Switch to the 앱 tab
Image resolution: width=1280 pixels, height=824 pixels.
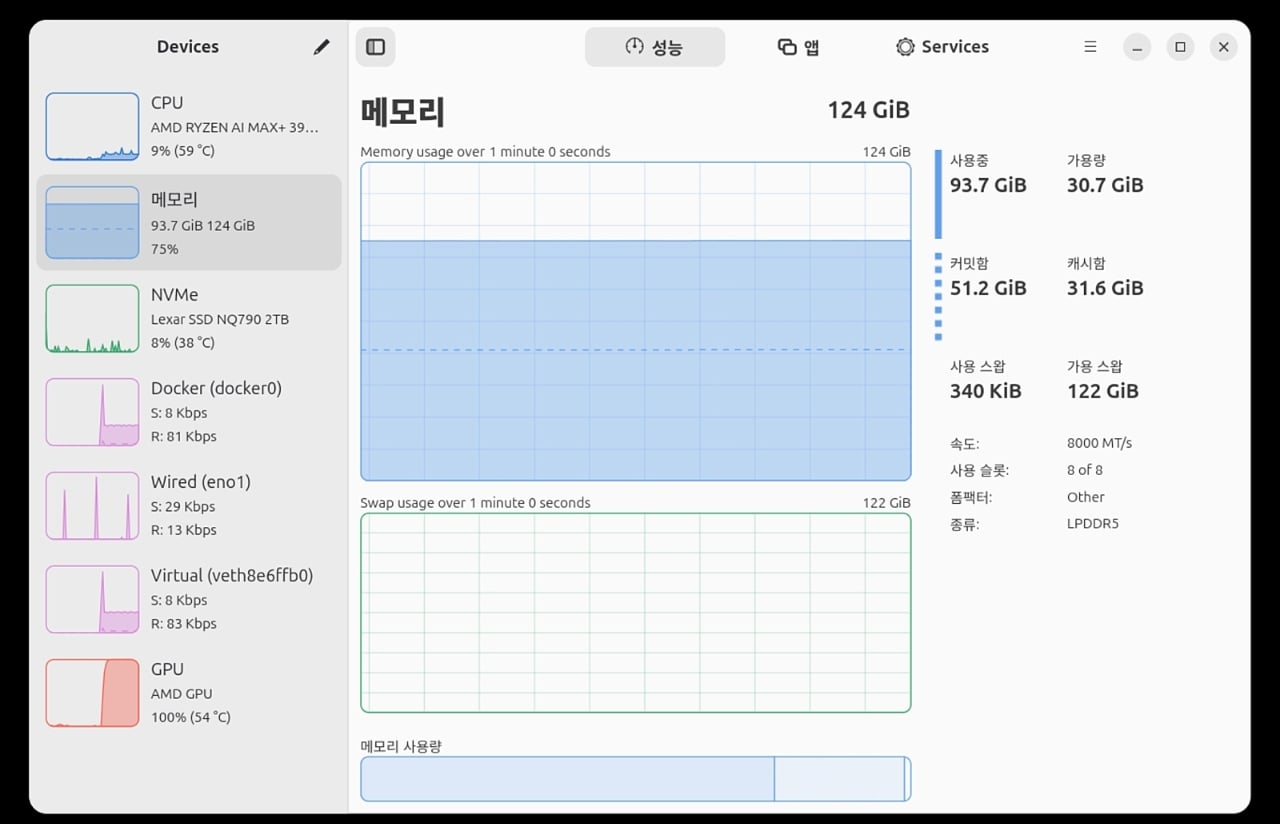(799, 47)
